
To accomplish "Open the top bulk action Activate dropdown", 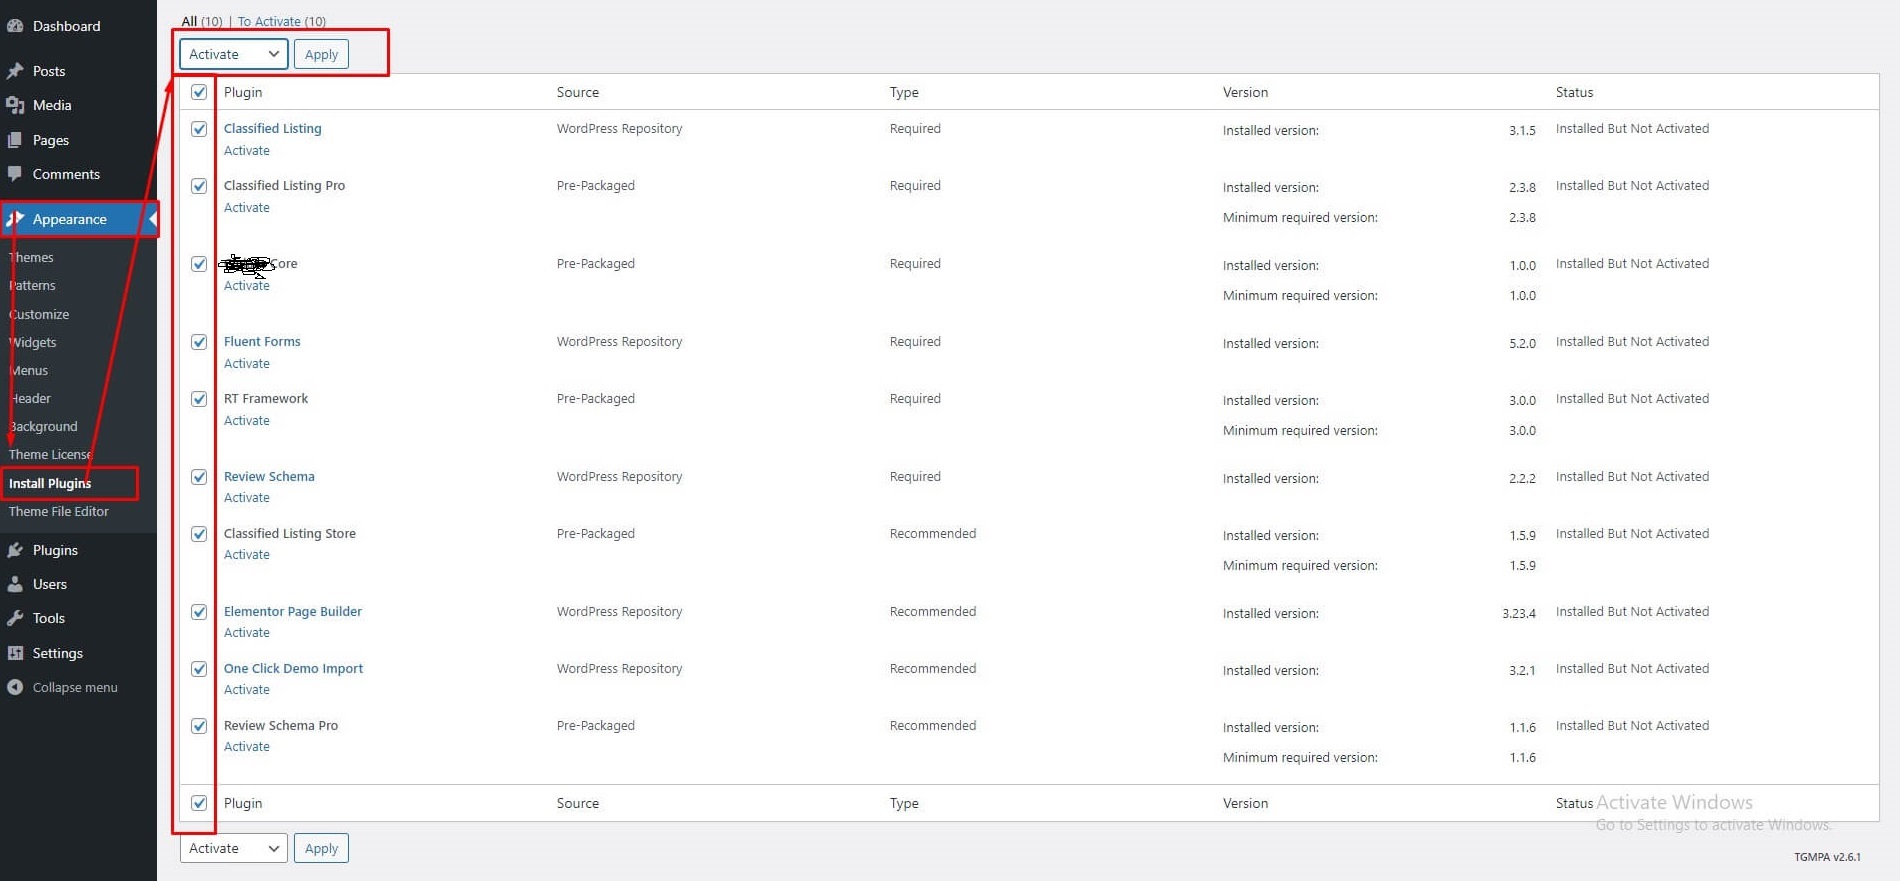I will (x=234, y=54).
